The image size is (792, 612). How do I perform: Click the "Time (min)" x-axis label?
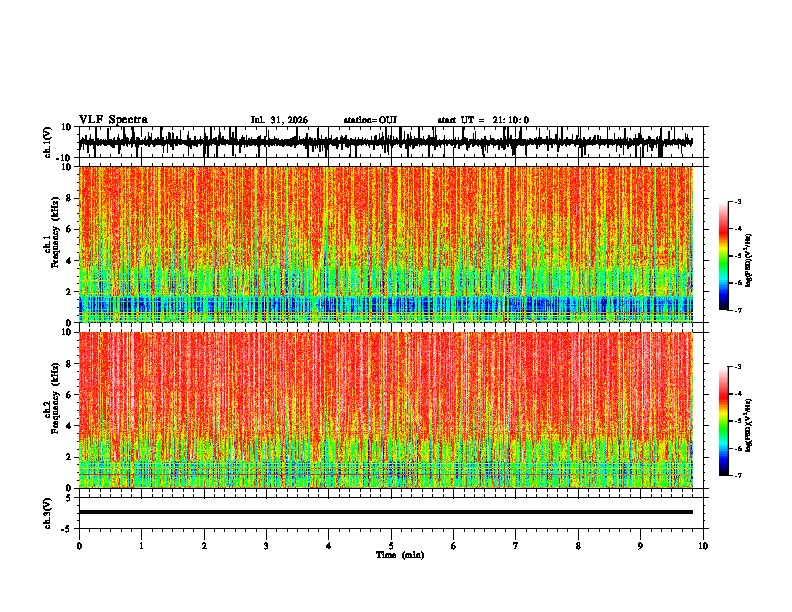tap(400, 555)
